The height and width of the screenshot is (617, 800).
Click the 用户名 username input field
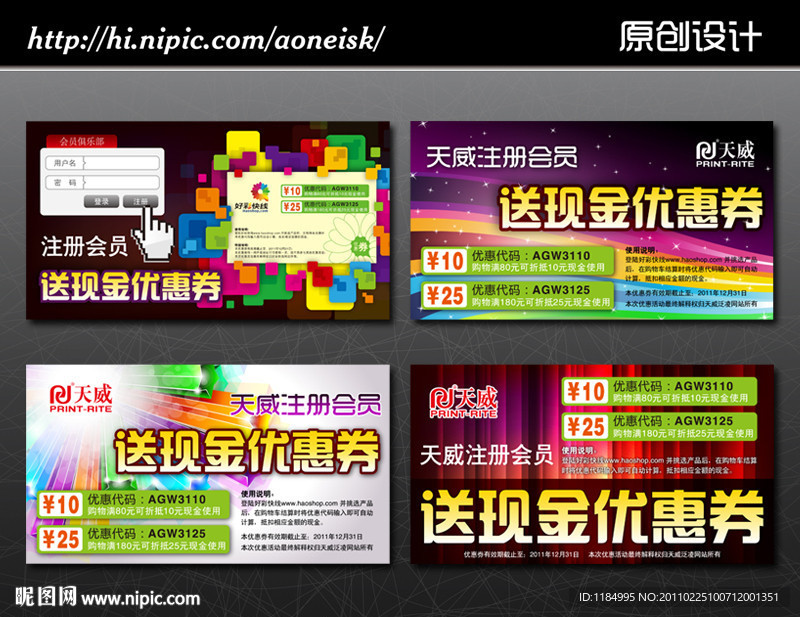pos(102,163)
